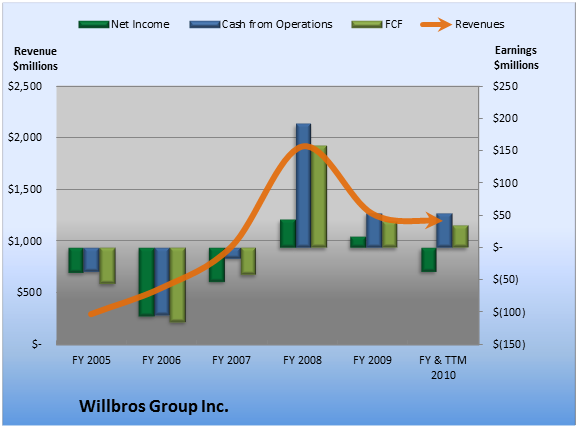The height and width of the screenshot is (427, 577).
Task: Click the FY 2007 FCF bar
Action: pyautogui.click(x=248, y=261)
